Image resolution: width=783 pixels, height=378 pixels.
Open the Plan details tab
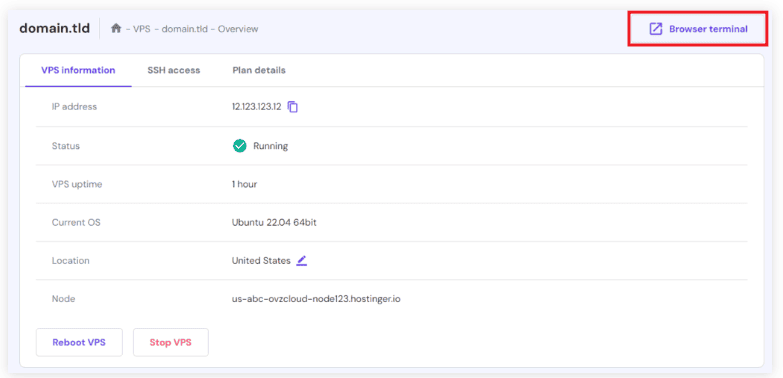(259, 70)
